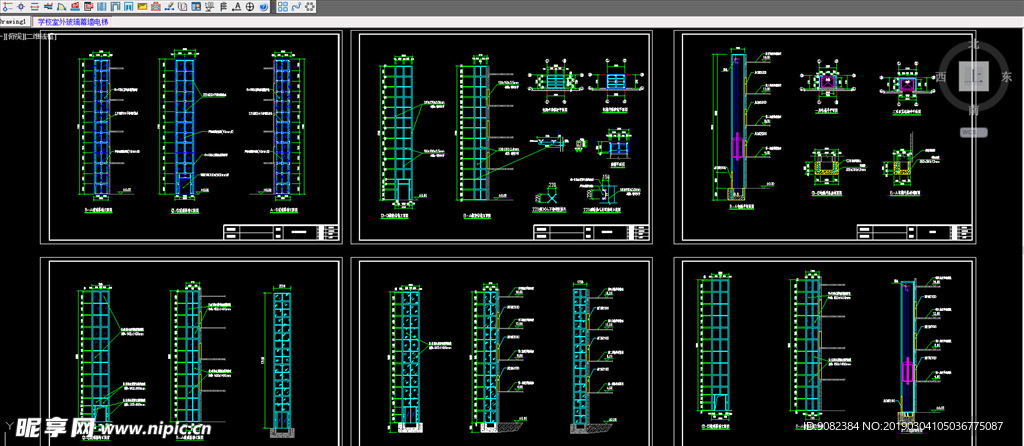Select the letter A text tool
Viewport: 1024px width, 446px height.
236,6
